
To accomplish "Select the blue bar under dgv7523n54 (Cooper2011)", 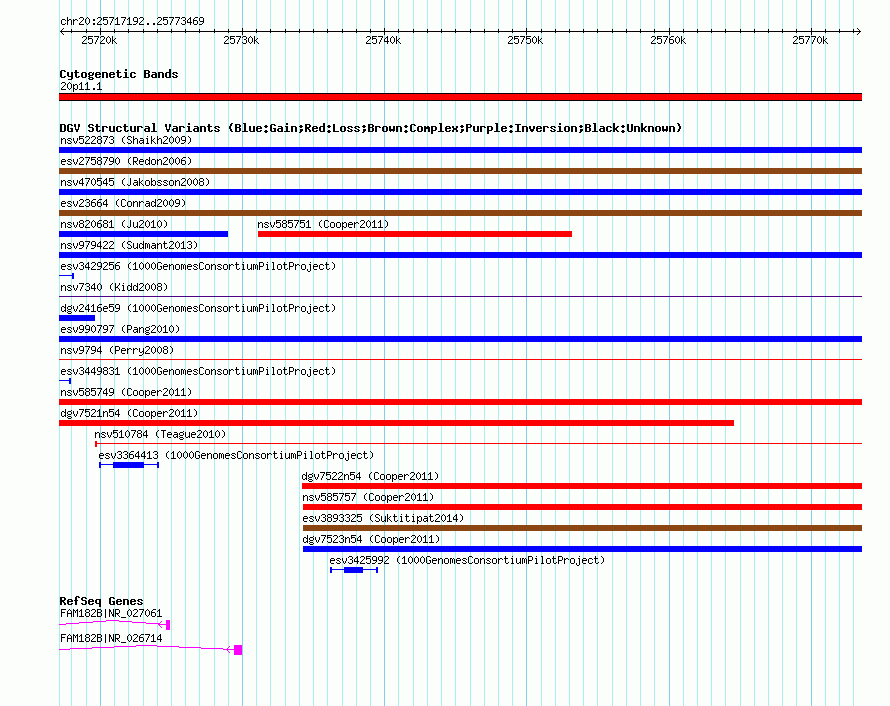I will tap(582, 549).
